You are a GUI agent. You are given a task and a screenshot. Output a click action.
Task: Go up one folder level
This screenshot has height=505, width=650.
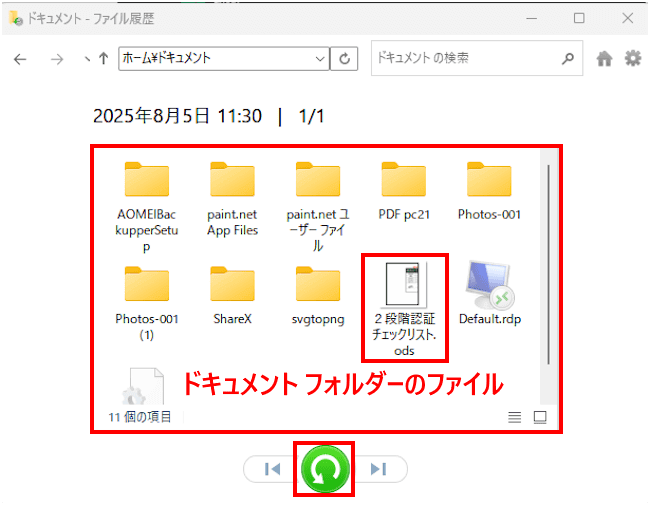[104, 58]
